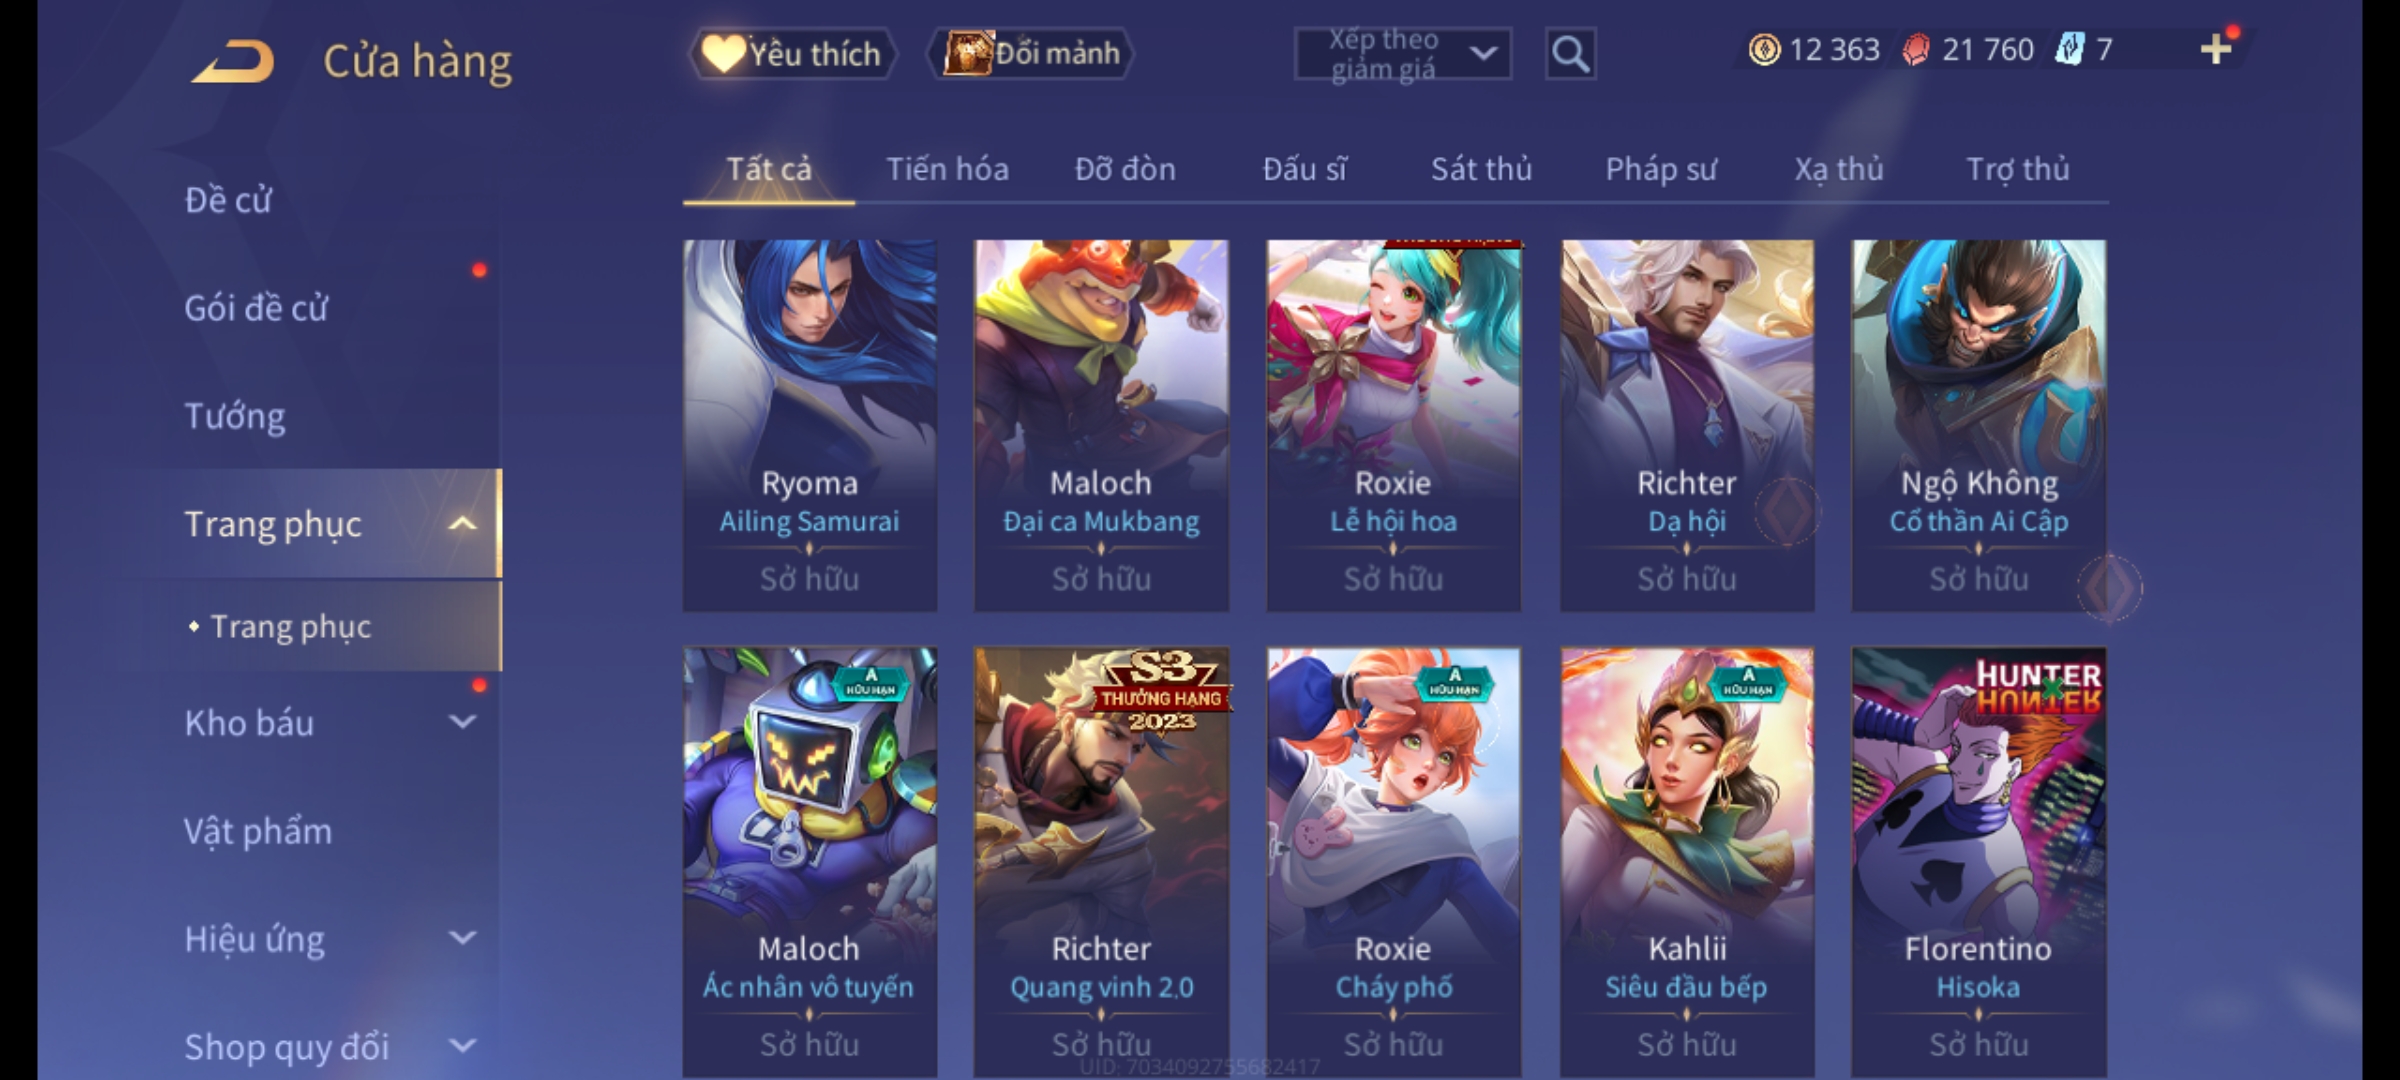The width and height of the screenshot is (2400, 1080).
Task: Switch to the Tiến hóa tab
Action: click(x=947, y=169)
